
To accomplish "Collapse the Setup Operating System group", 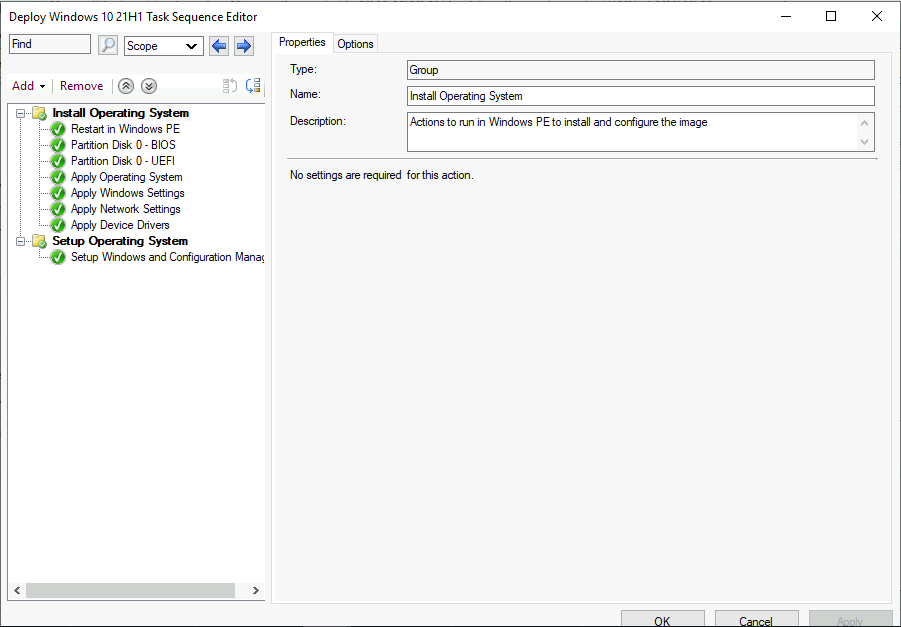I will point(21,241).
